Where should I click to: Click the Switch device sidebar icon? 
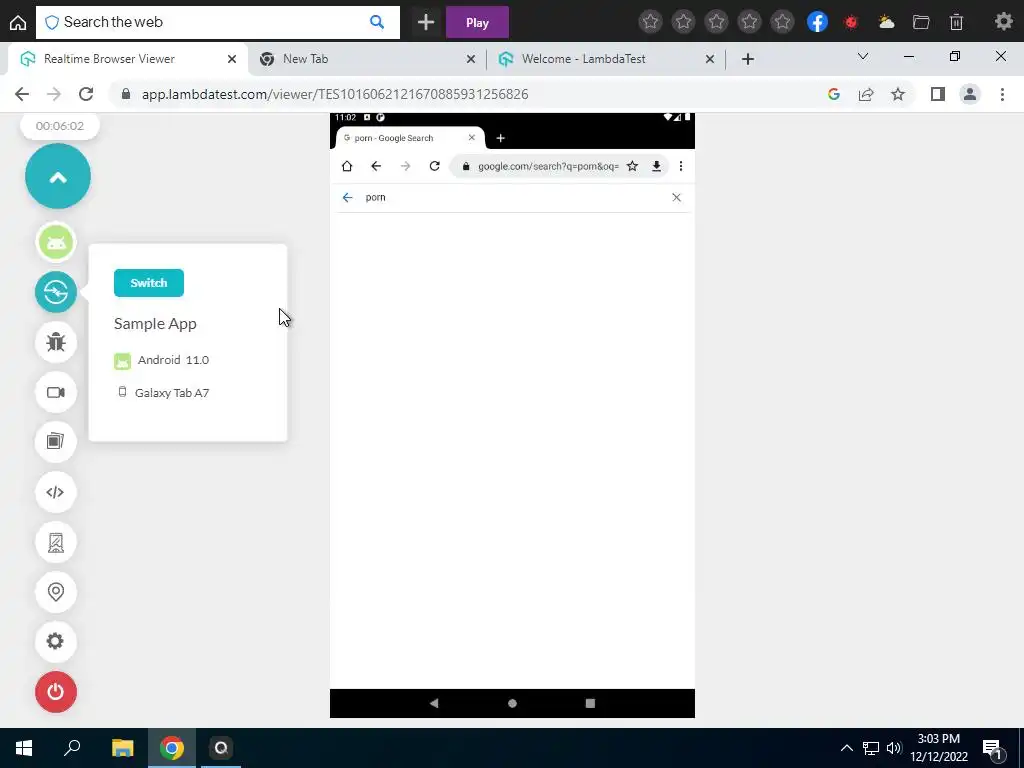pos(56,292)
